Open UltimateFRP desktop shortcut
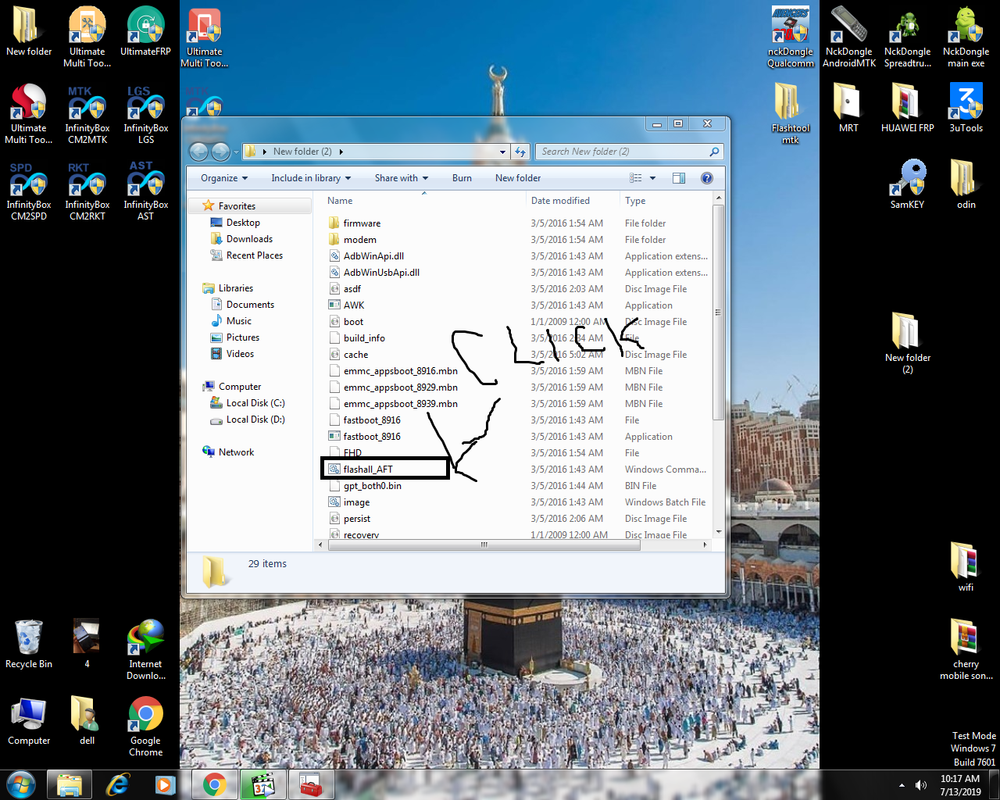 145,31
